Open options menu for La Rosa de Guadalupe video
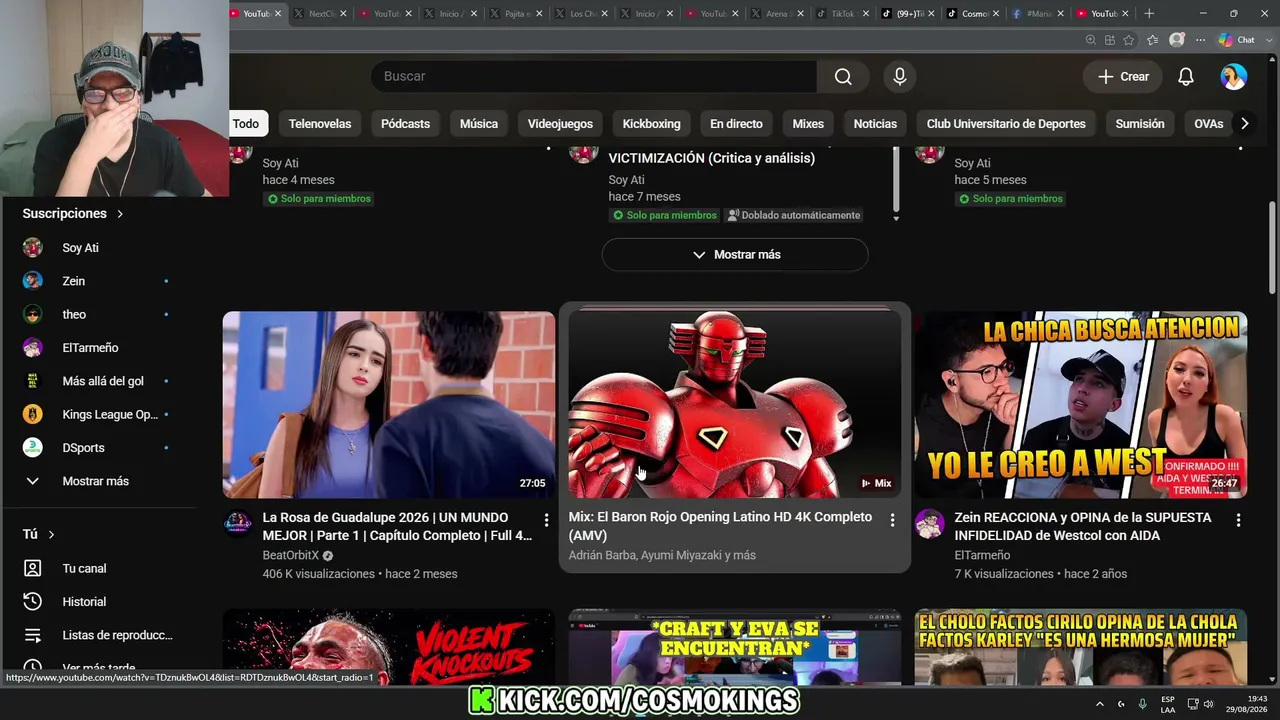The image size is (1280, 720). (x=546, y=520)
